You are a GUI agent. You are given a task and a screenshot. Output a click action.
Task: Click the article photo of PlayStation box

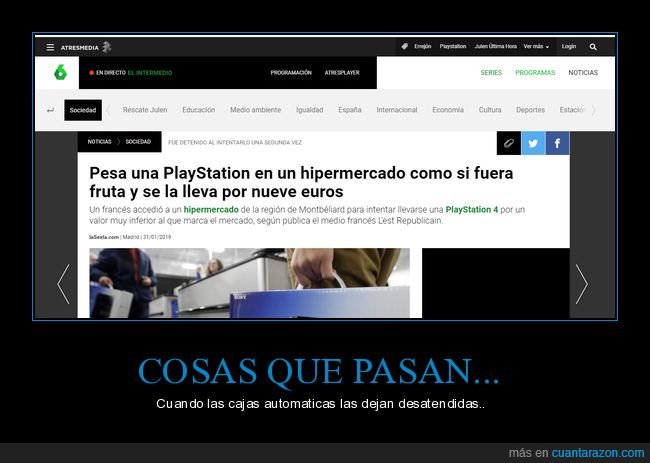249,283
